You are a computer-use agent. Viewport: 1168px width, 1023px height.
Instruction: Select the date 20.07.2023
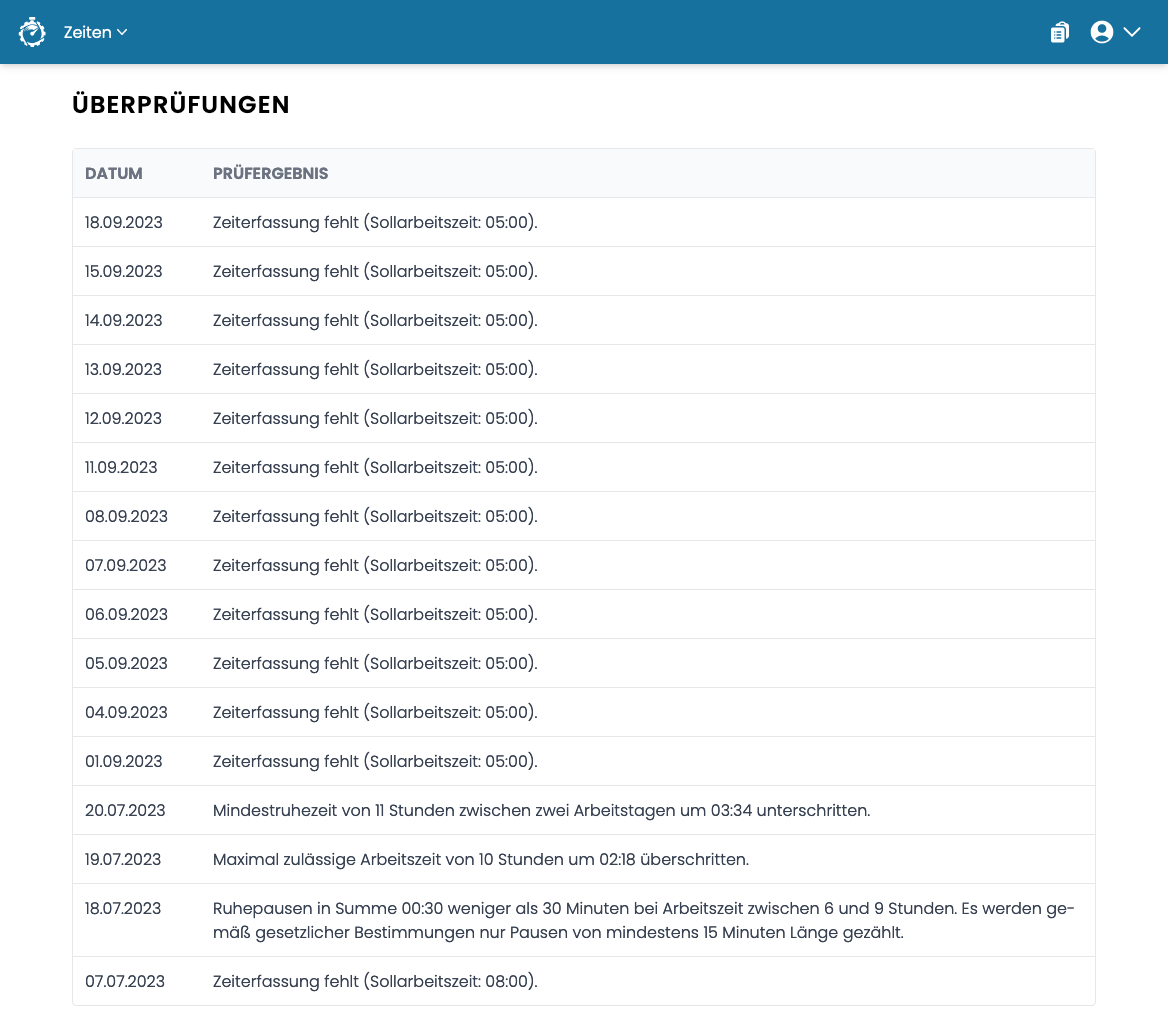pyautogui.click(x=125, y=811)
